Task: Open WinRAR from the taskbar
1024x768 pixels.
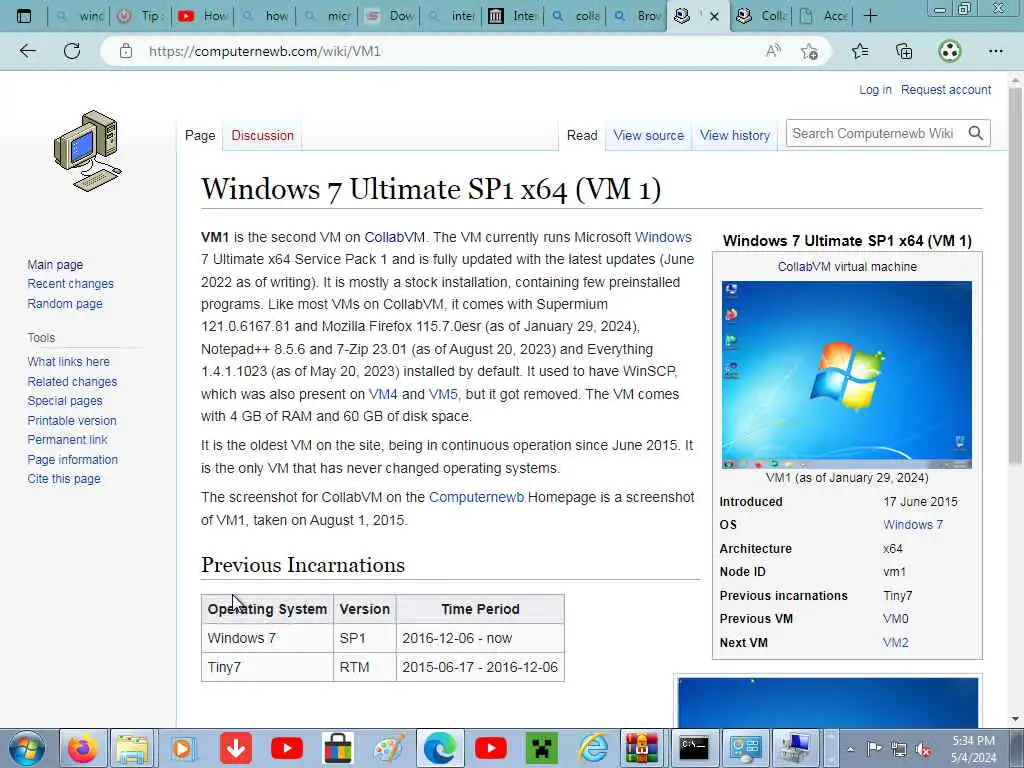Action: 643,748
